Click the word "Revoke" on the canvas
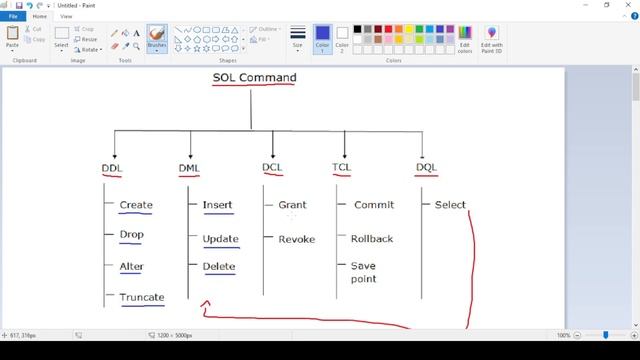Image resolution: width=640 pixels, height=360 pixels. (x=296, y=239)
